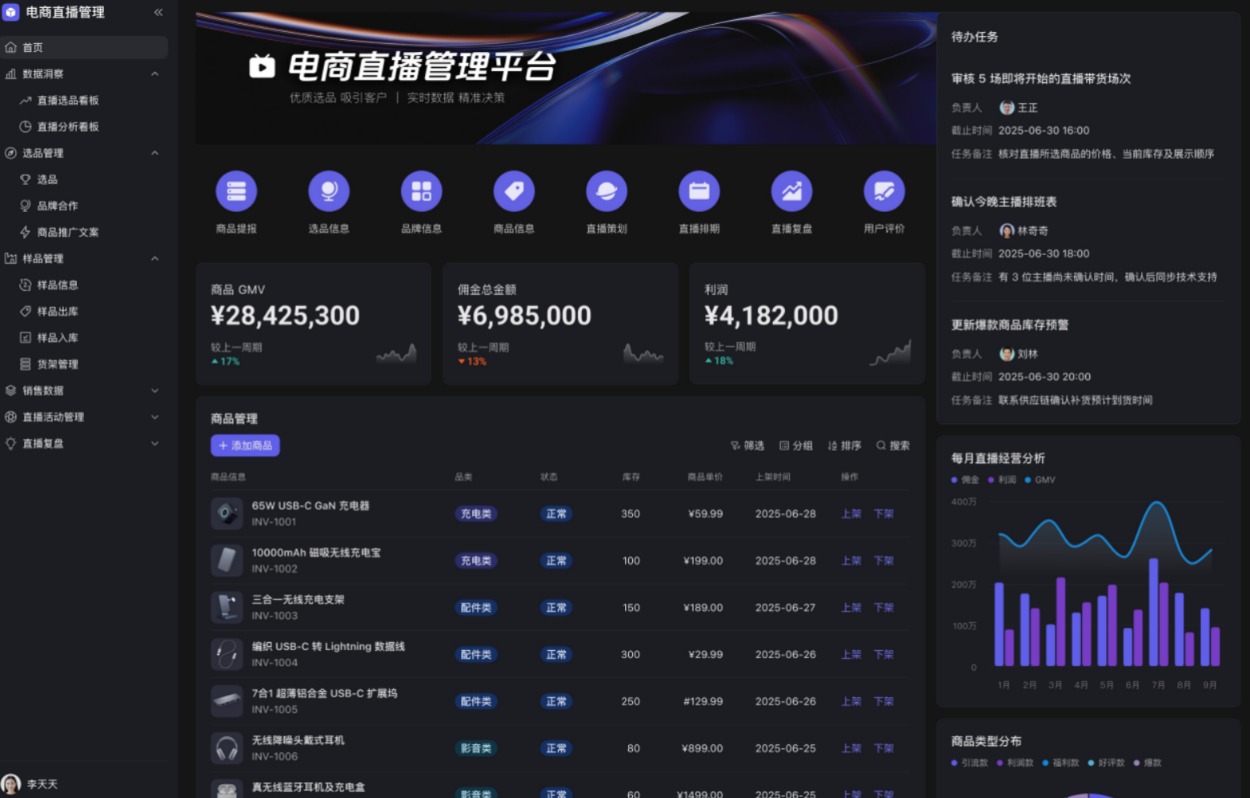Click the 分组 group icon

(784, 446)
